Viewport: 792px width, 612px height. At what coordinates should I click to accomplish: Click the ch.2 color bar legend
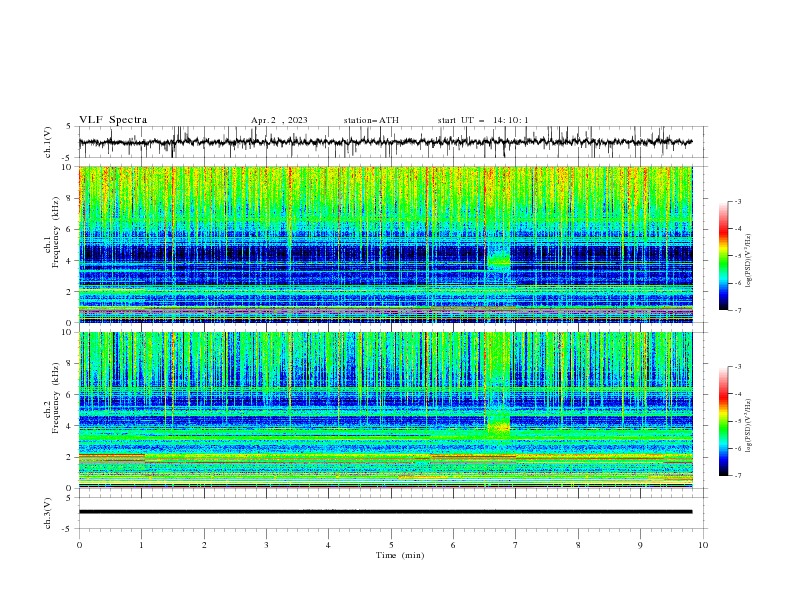(x=723, y=421)
